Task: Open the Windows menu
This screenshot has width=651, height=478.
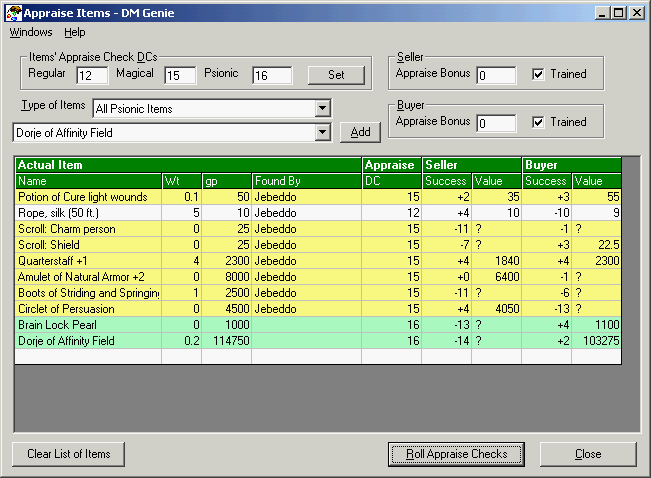Action: 31,32
